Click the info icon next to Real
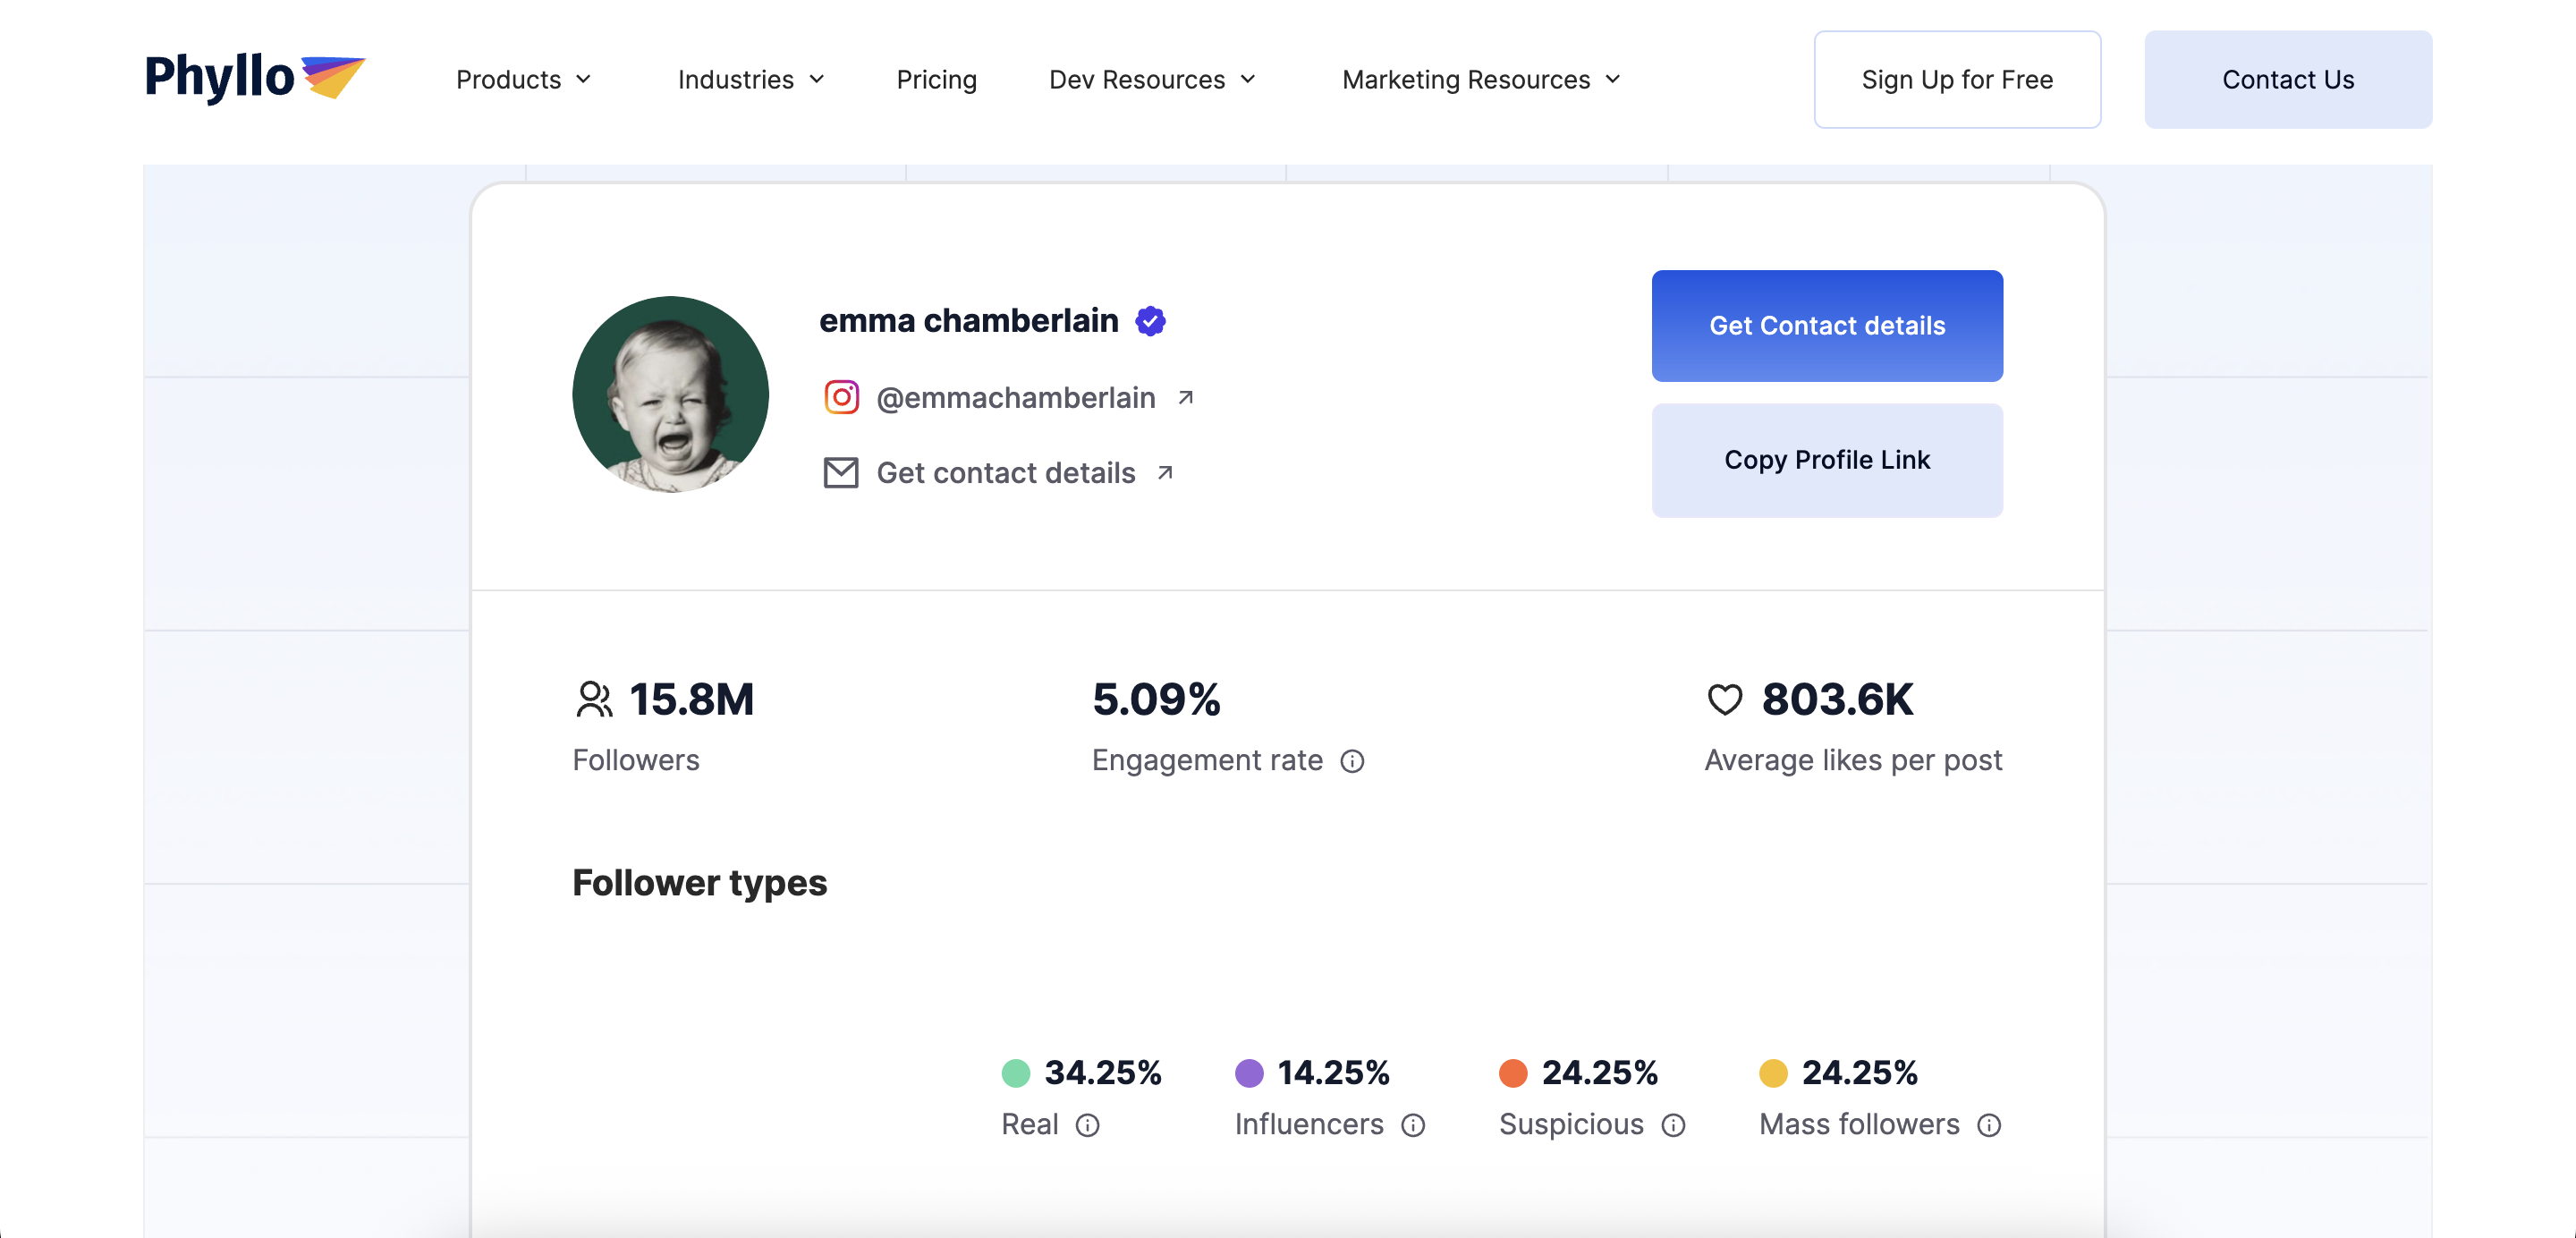 [x=1087, y=1125]
